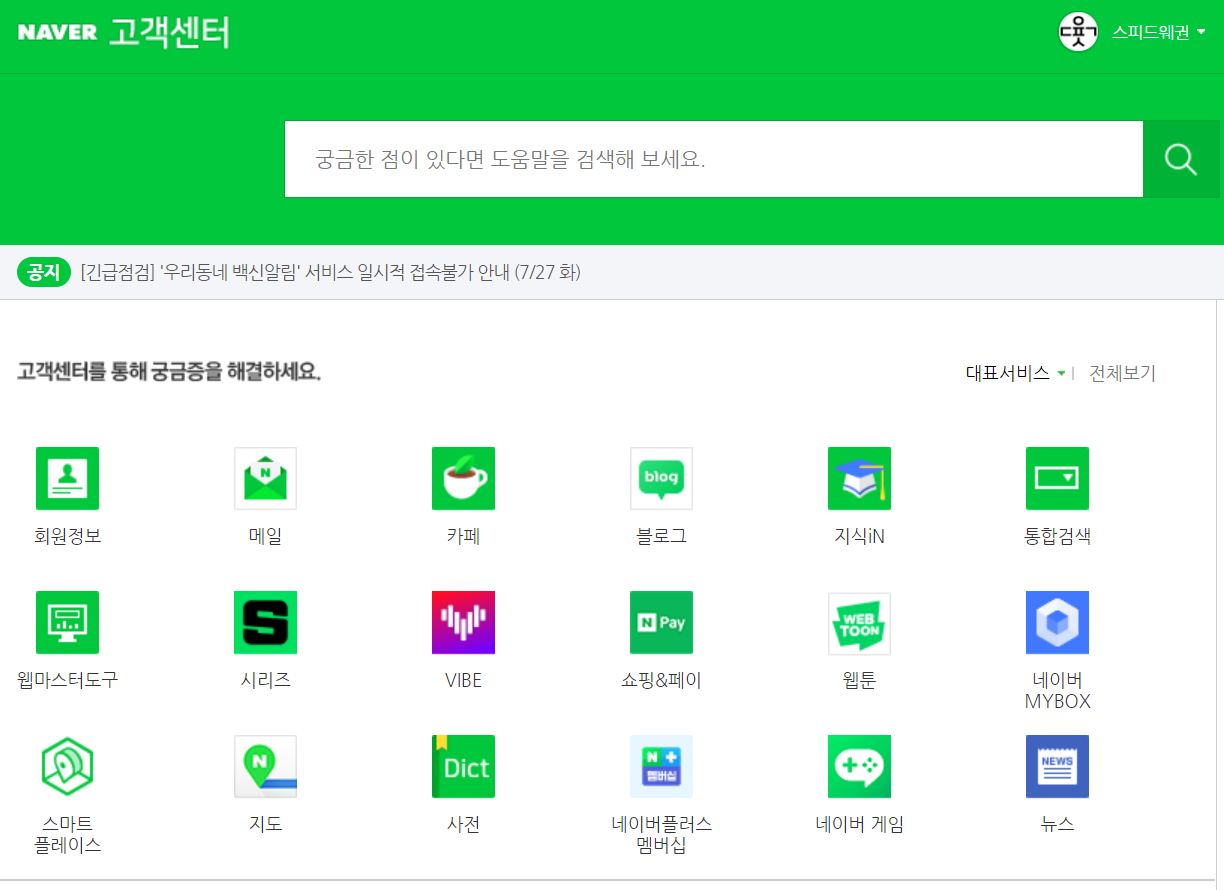The height and width of the screenshot is (890, 1224).
Task: Click the green 공지 notice badge
Action: click(x=44, y=272)
